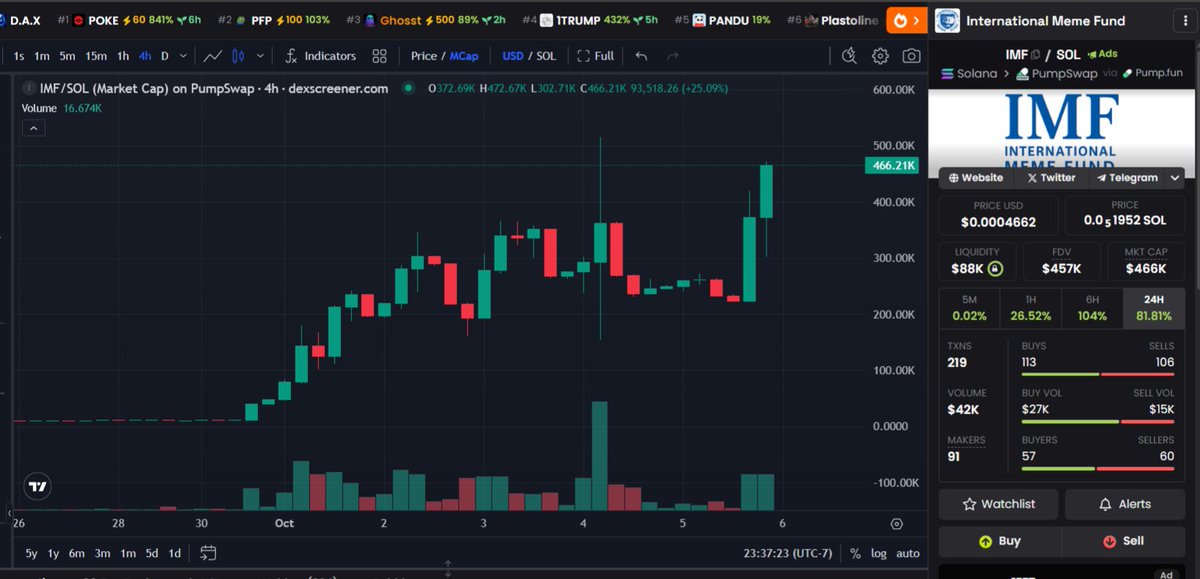Copy the IMF token address

pos(1035,54)
